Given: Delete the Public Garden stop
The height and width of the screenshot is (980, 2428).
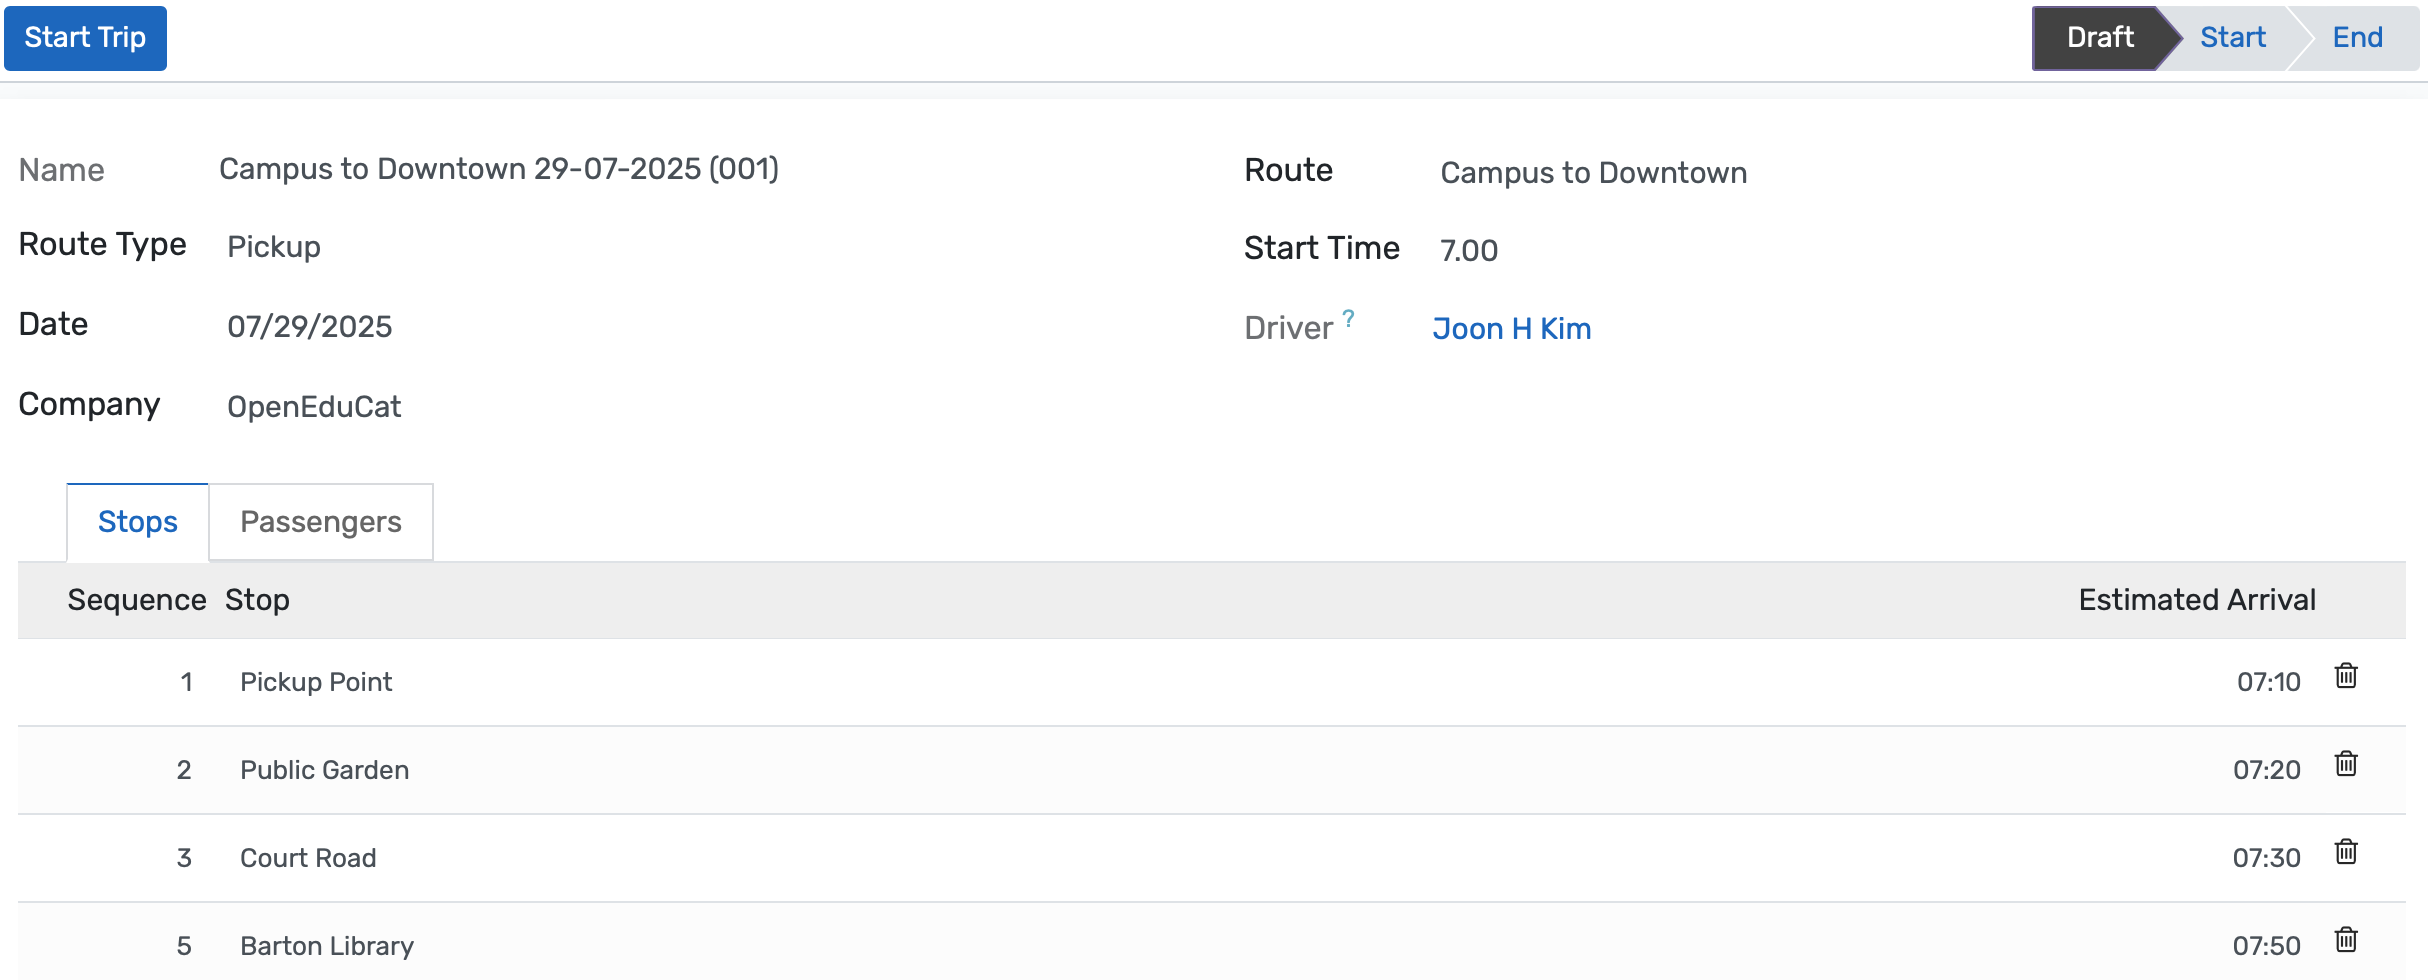Looking at the screenshot, I should point(2348,764).
